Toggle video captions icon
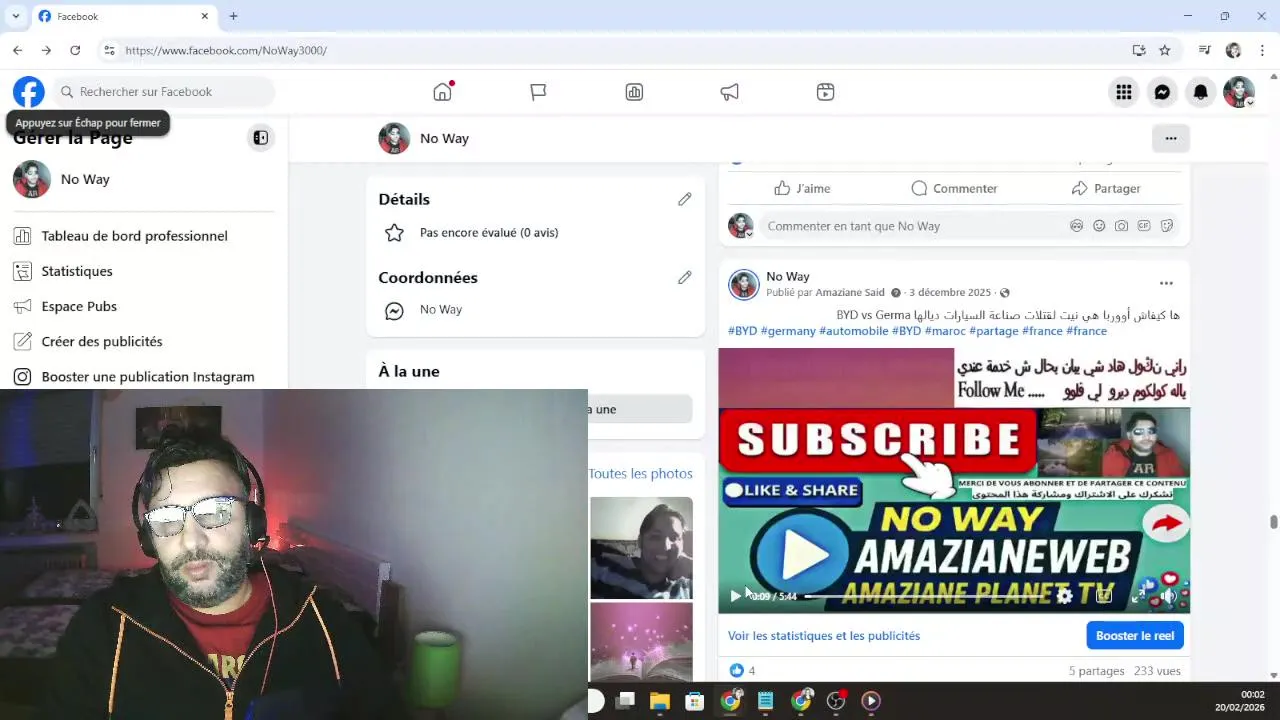The height and width of the screenshot is (720, 1280). [1104, 596]
